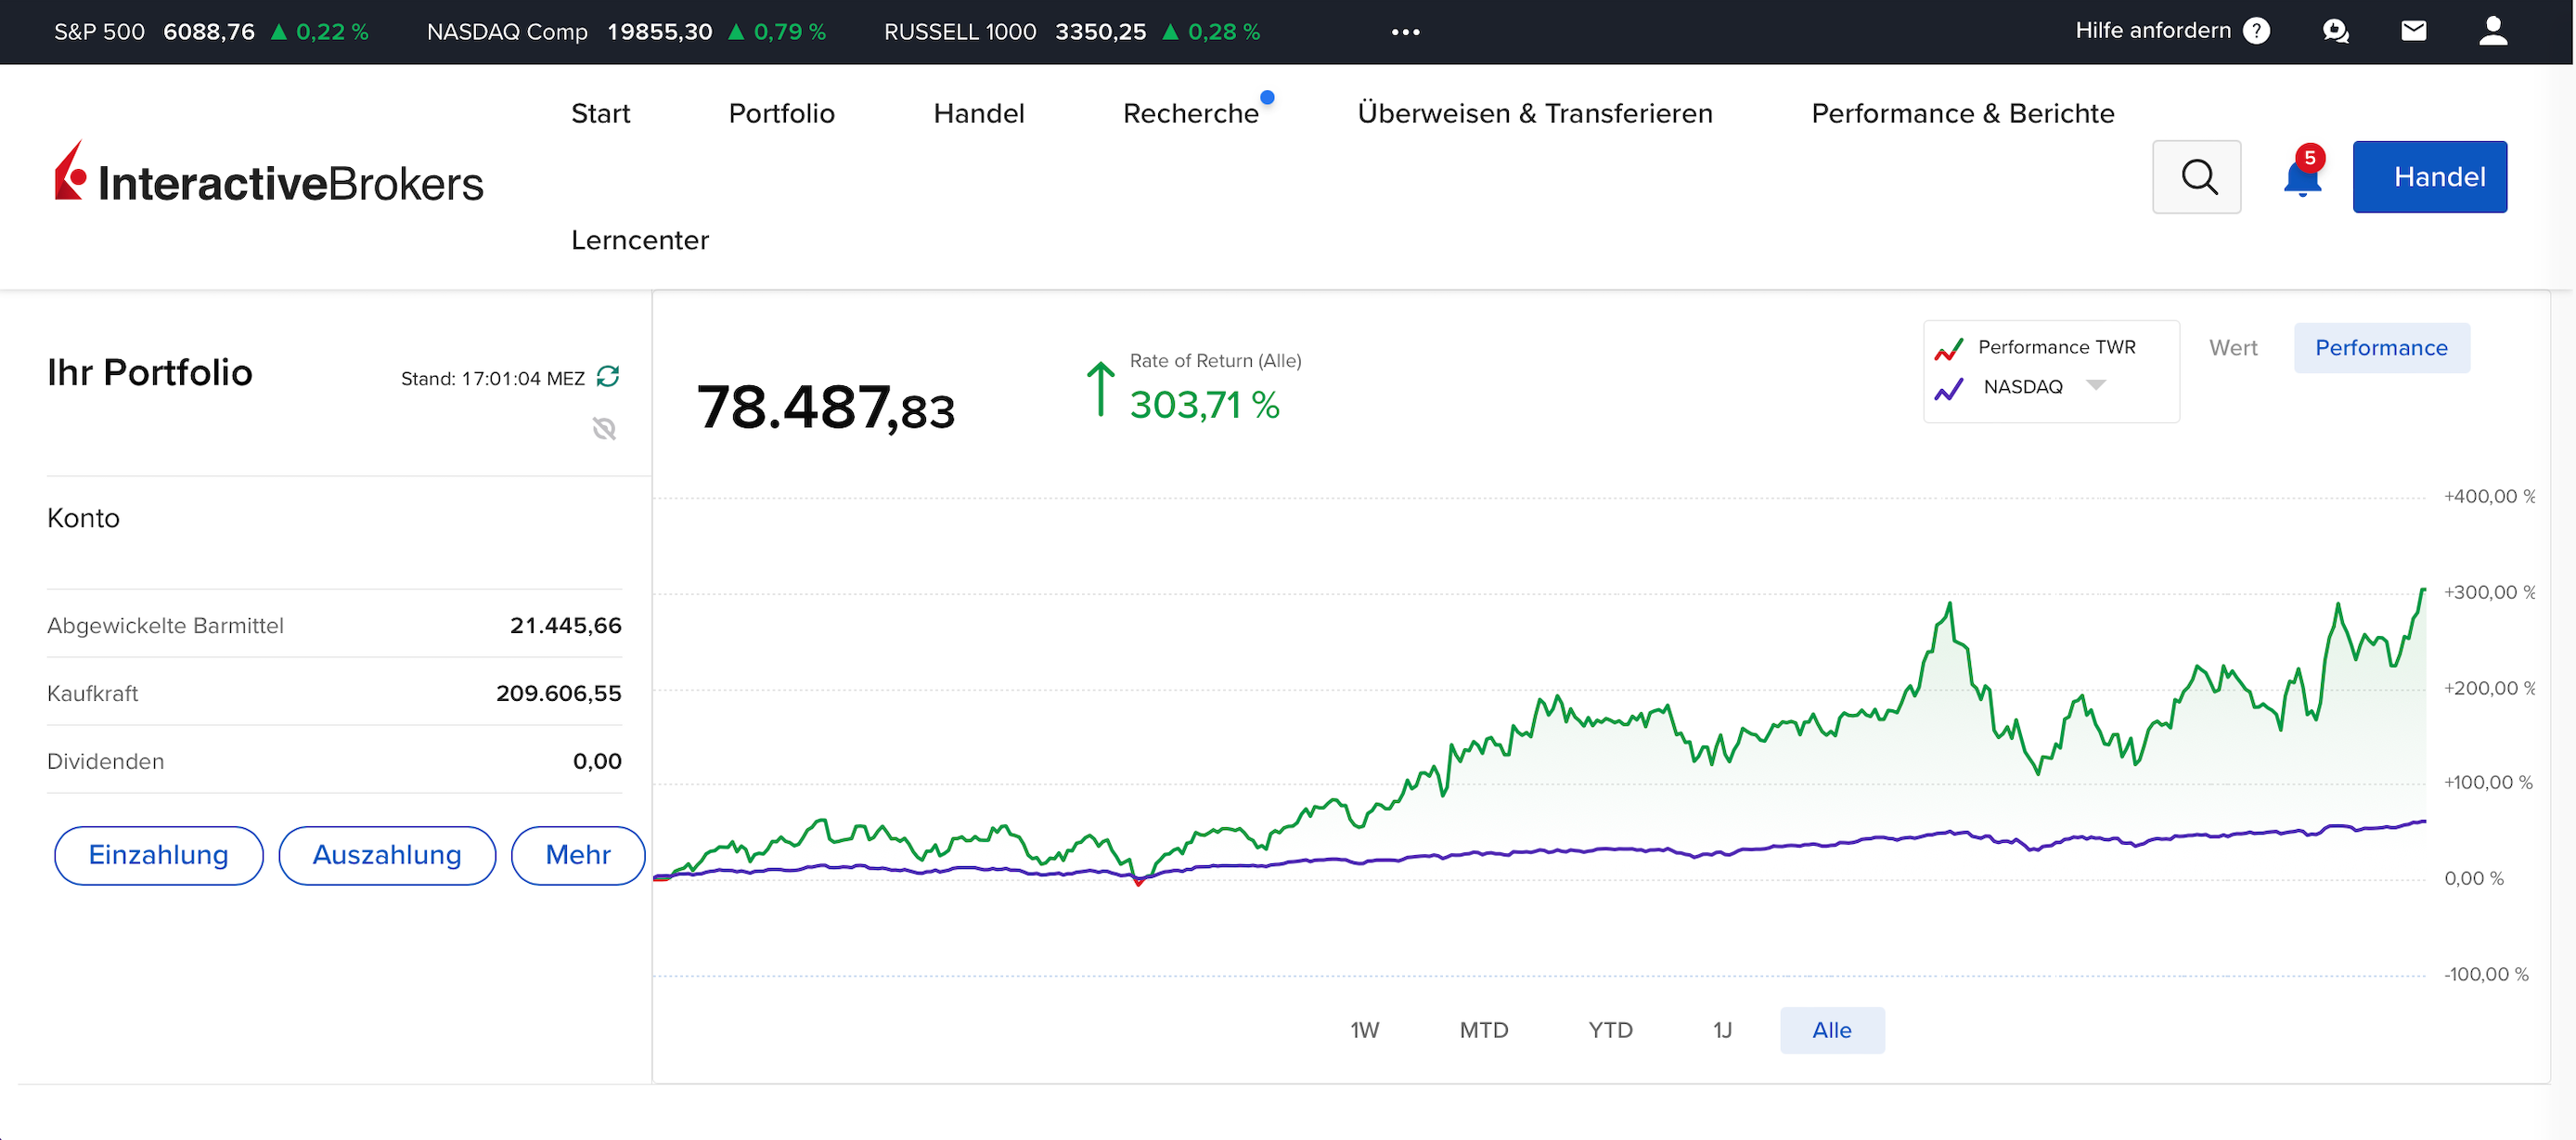Select the YTD time range
2576x1140 pixels.
[1609, 1030]
